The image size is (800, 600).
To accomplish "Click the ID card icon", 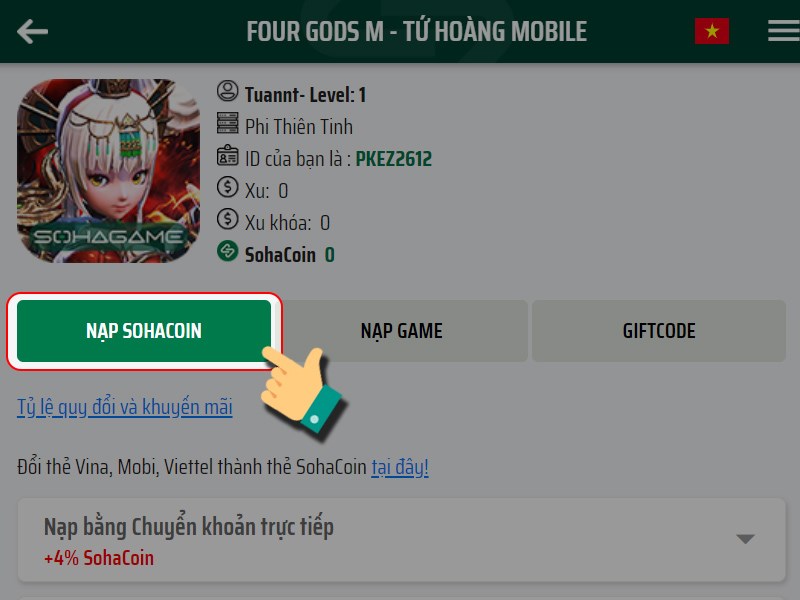I will 228,155.
